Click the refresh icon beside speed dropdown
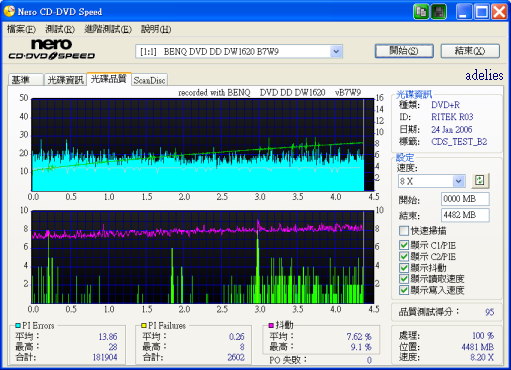 tap(480, 181)
